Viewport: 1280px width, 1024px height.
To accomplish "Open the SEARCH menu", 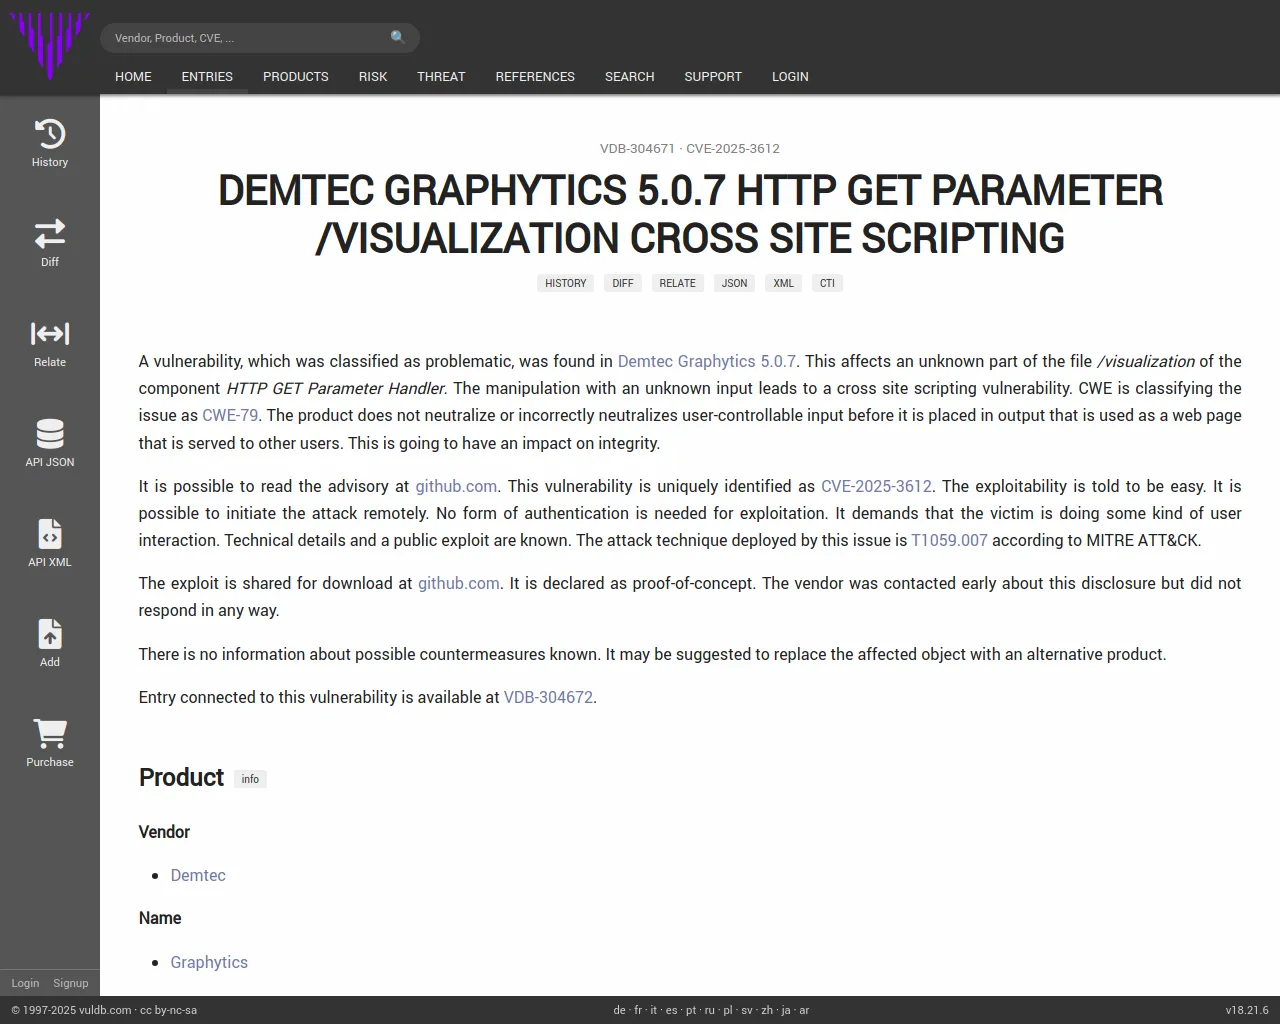I will pos(629,76).
